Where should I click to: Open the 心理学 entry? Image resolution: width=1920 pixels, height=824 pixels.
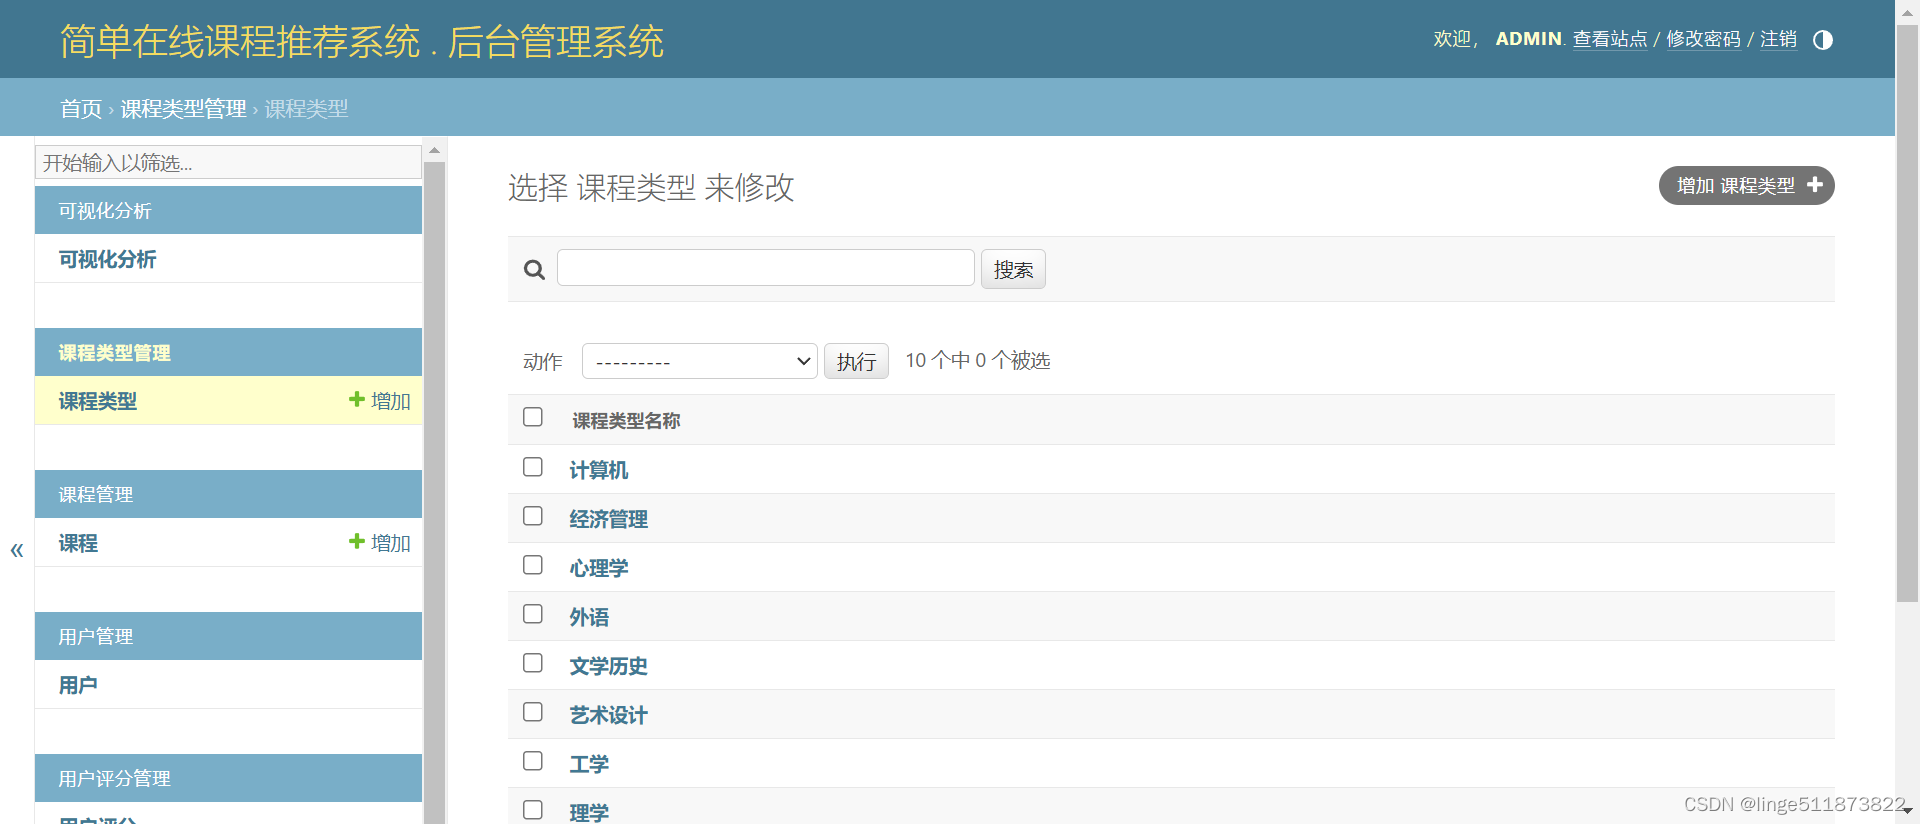599,568
